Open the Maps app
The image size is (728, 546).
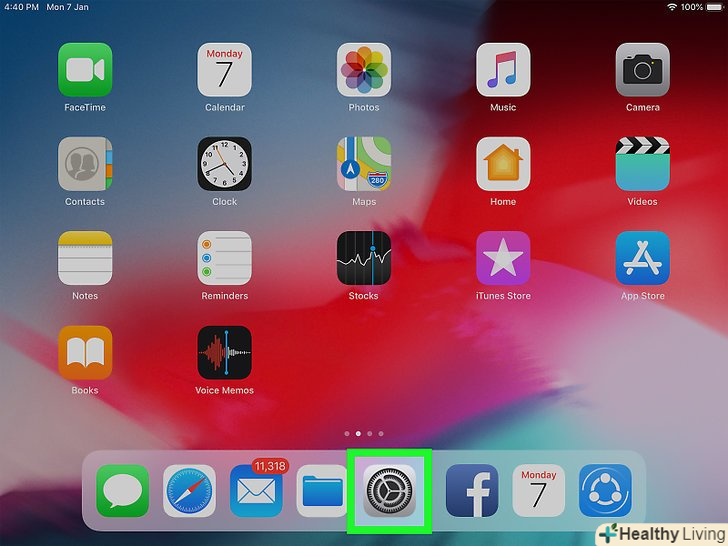click(x=364, y=163)
